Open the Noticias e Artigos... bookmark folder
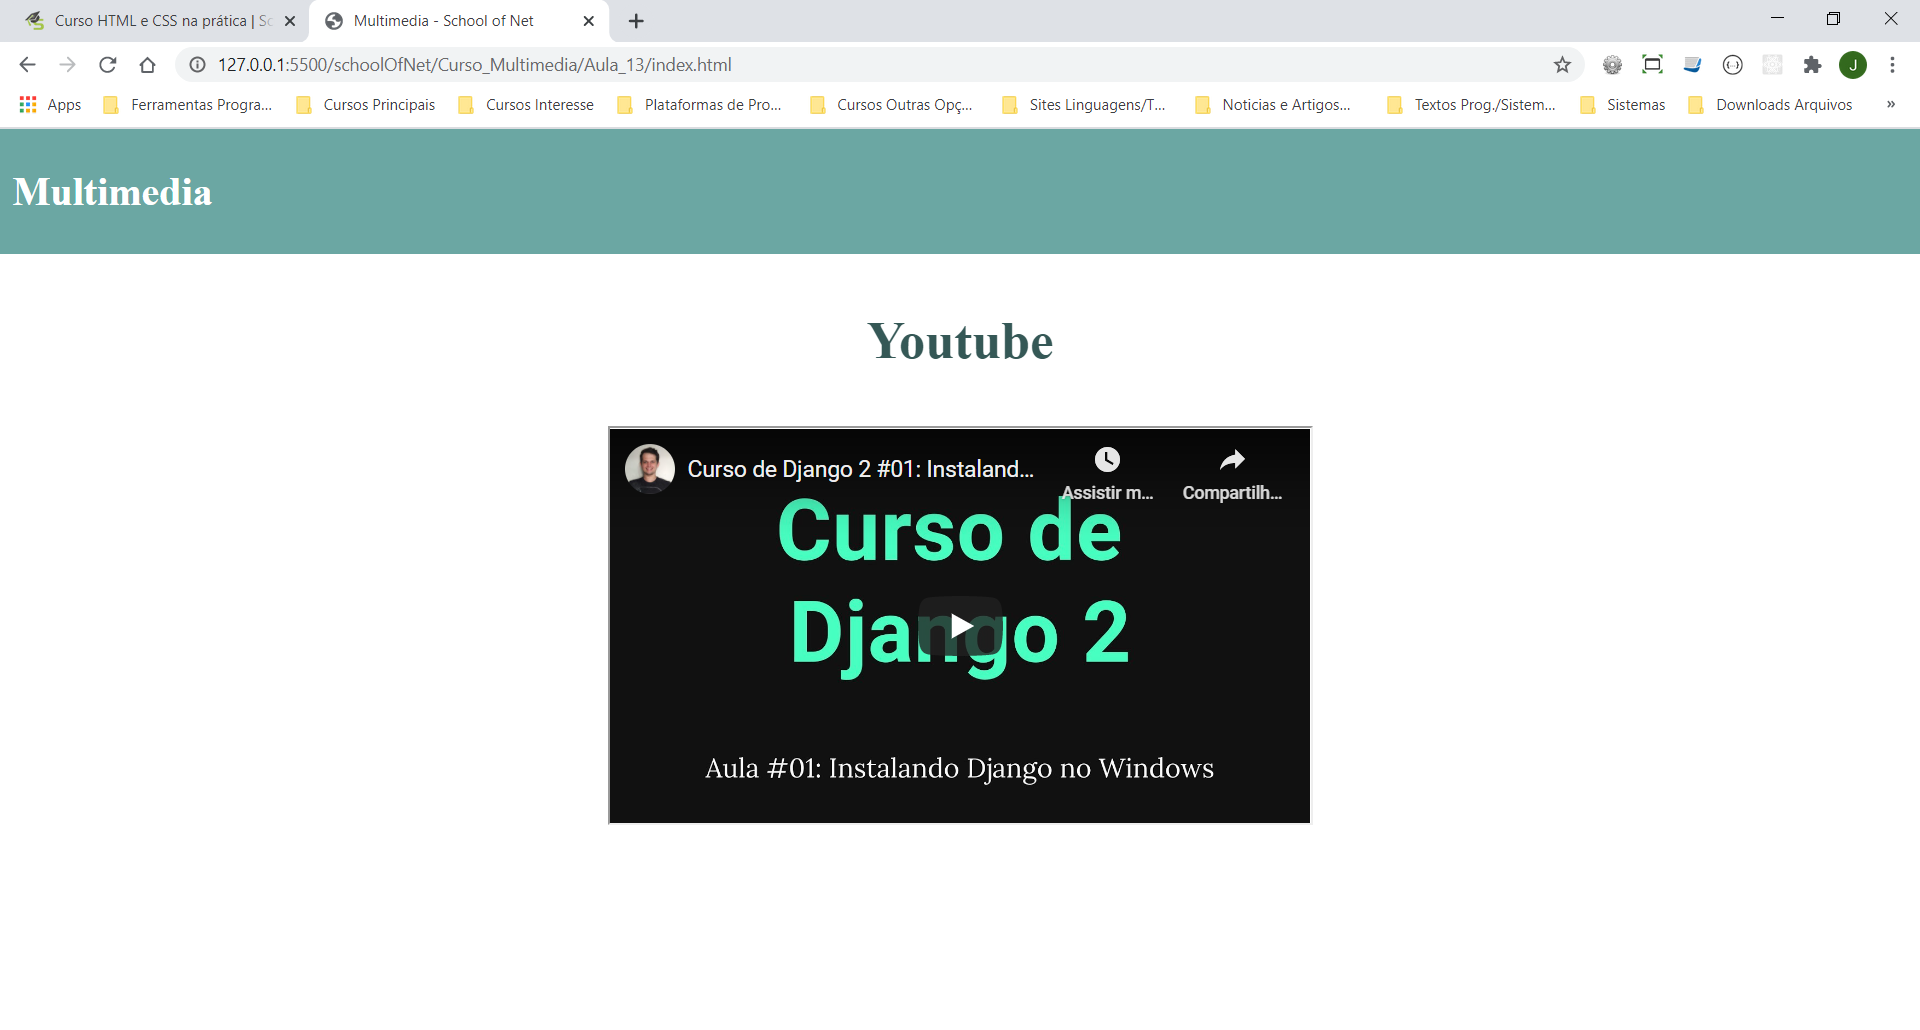Viewport: 1920px width, 1030px height. 1273,105
